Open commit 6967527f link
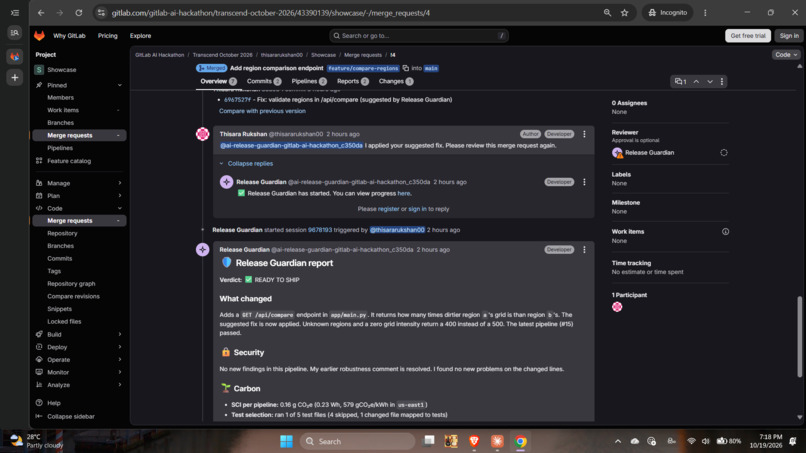The height and width of the screenshot is (453, 806). (237, 100)
